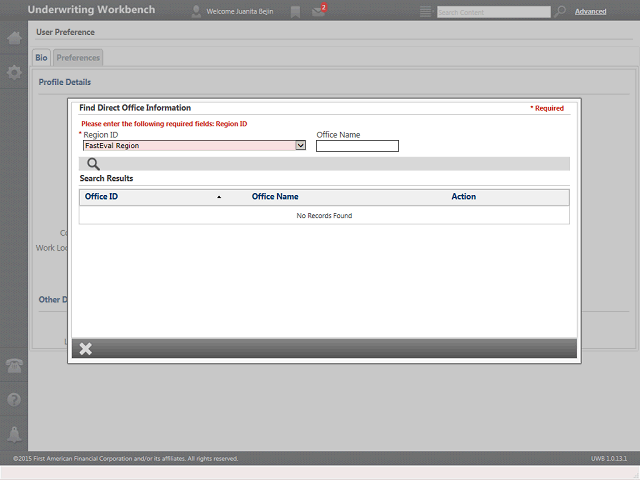Open the Advanced search link
The height and width of the screenshot is (480, 640).
click(590, 11)
